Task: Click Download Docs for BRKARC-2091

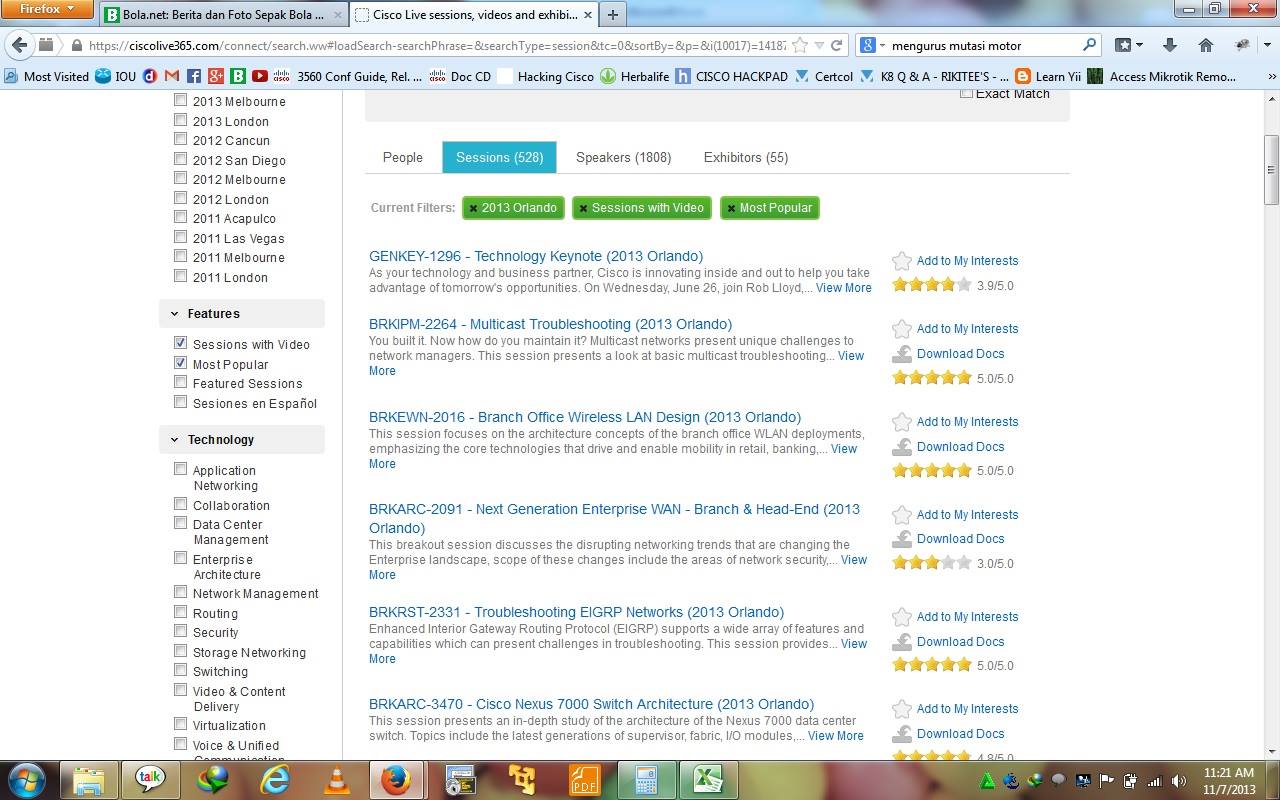Action: pos(960,539)
